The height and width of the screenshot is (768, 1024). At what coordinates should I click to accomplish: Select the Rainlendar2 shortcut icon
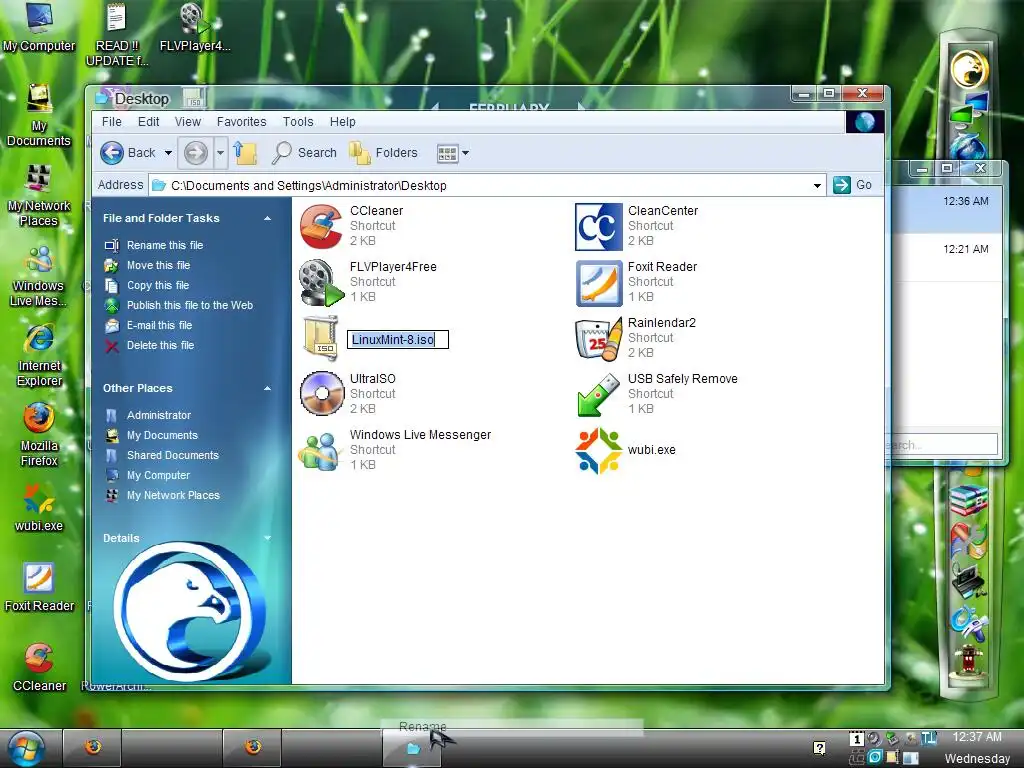[599, 338]
